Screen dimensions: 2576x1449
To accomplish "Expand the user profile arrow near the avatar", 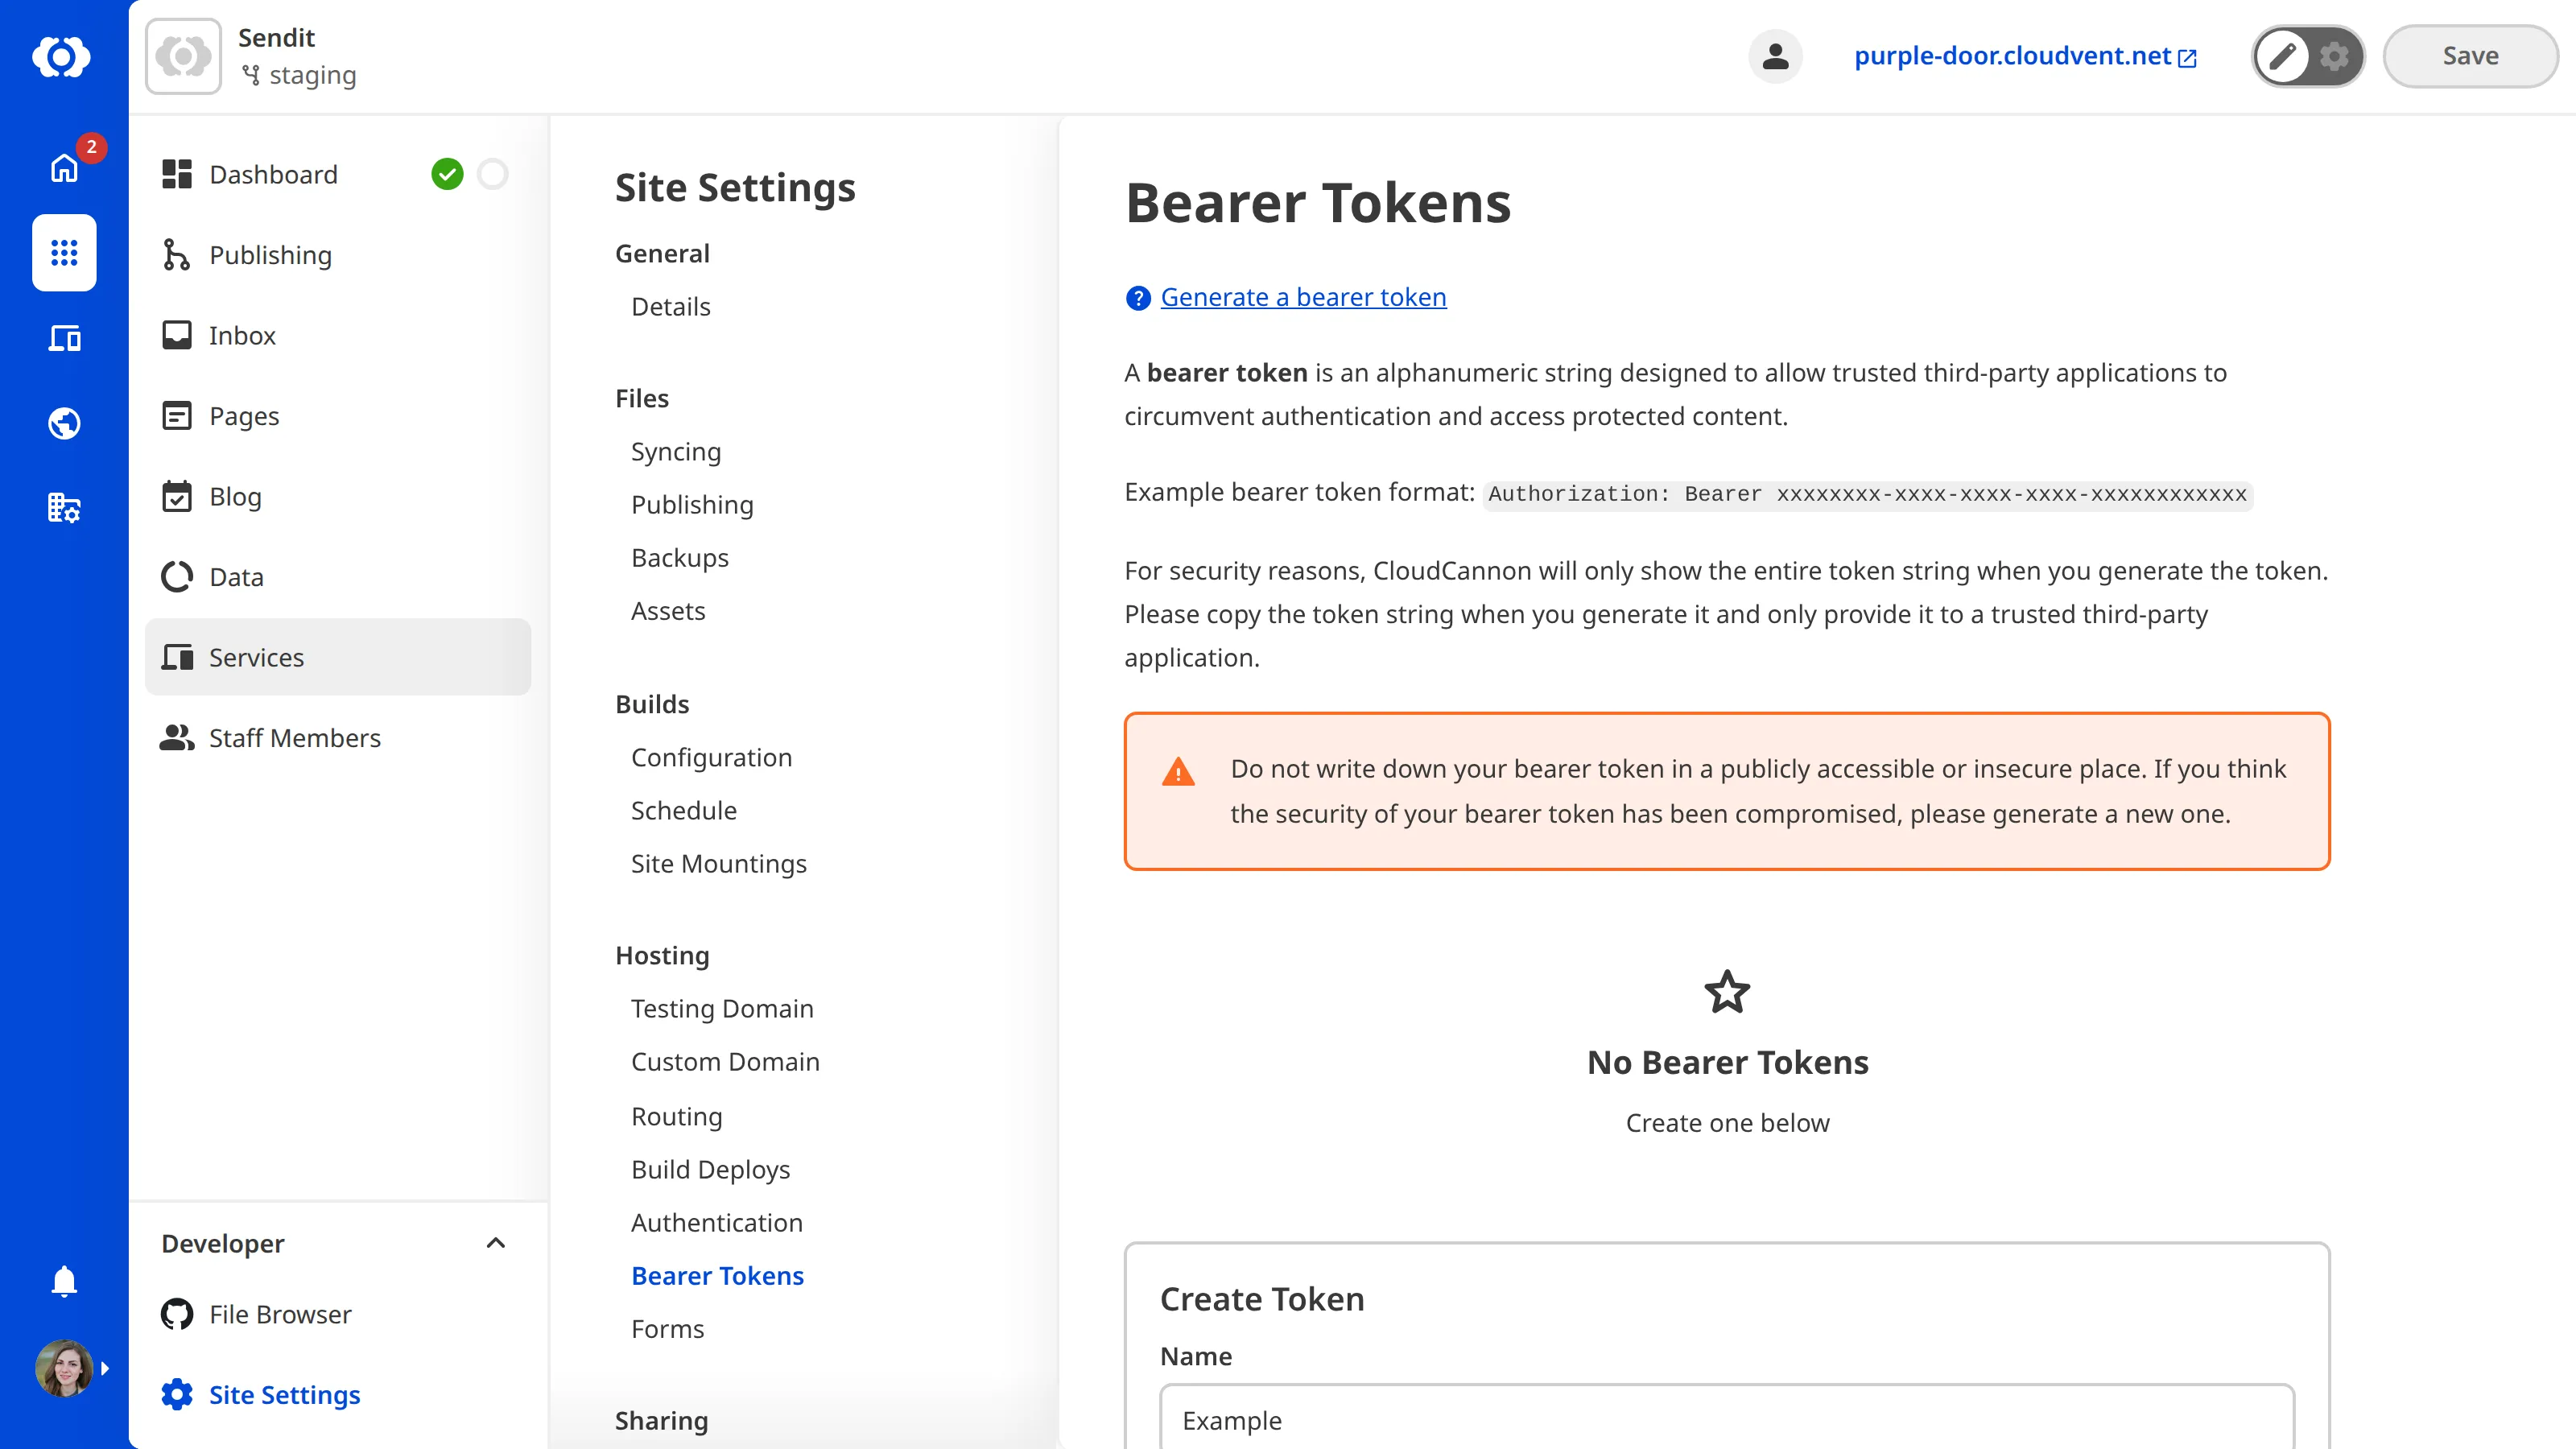I will (x=106, y=1368).
